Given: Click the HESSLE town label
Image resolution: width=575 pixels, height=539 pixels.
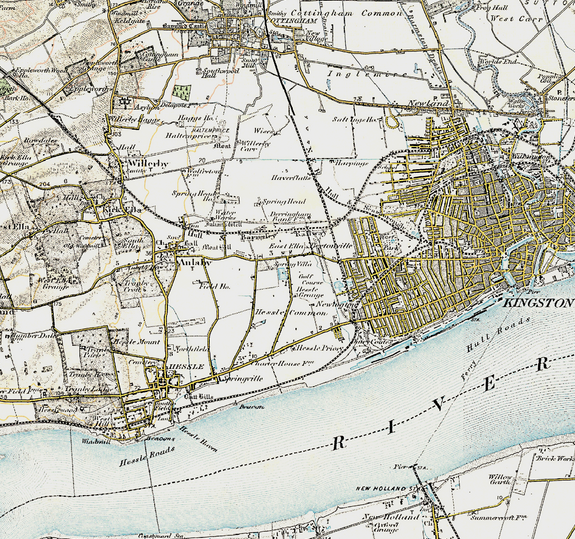Looking at the screenshot, I should [186, 367].
